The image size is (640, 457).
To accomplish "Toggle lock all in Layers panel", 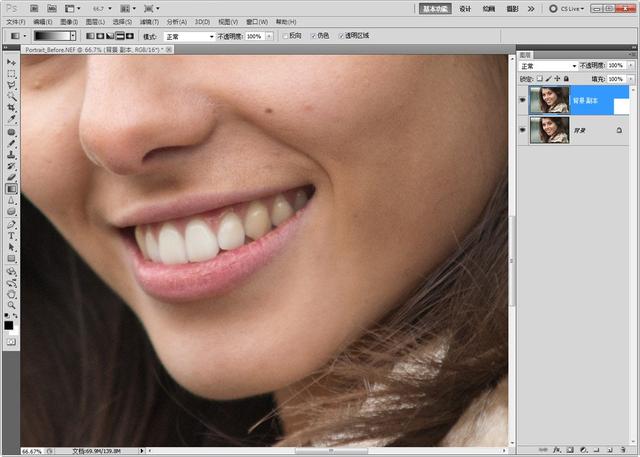I will coord(566,78).
